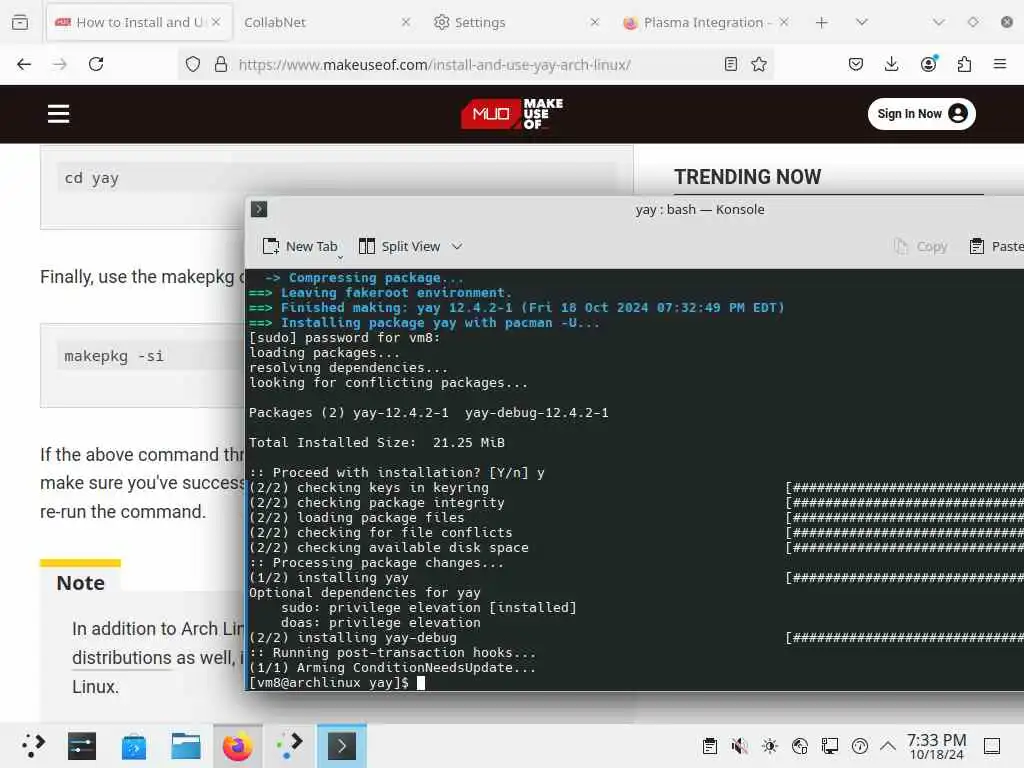This screenshot has height=768, width=1024.
Task: Open a new browser tab with plus
Action: point(822,22)
